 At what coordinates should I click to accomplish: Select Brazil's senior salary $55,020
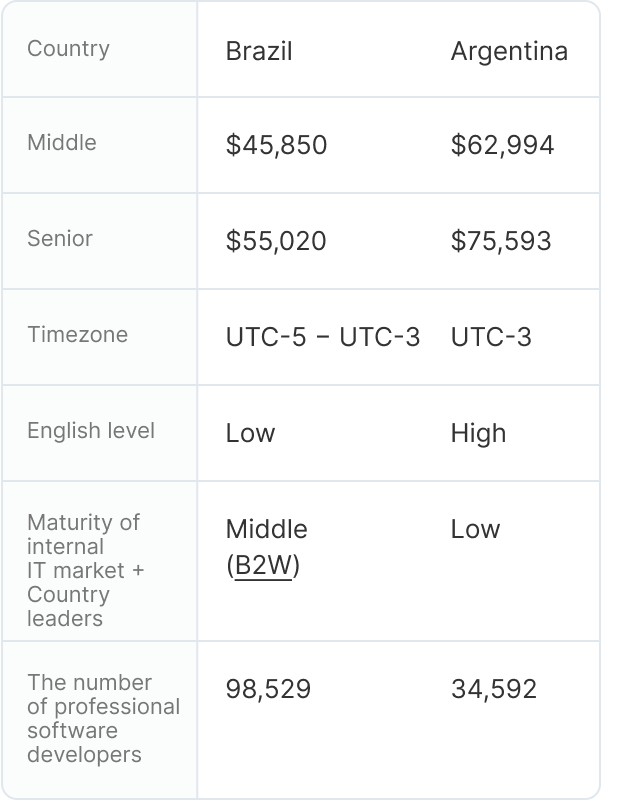(276, 242)
